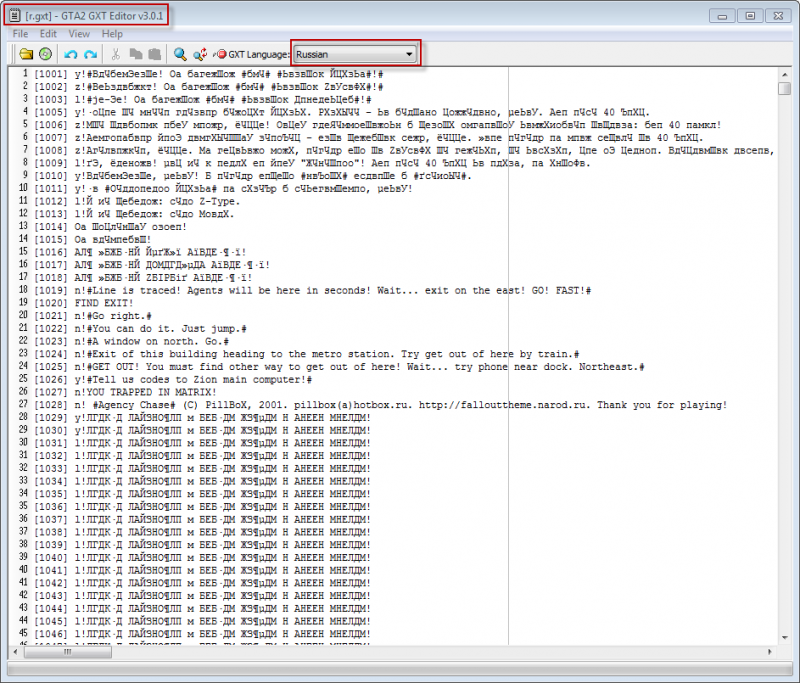
Task: Click the Find and Replace icon
Action: click(x=199, y=54)
